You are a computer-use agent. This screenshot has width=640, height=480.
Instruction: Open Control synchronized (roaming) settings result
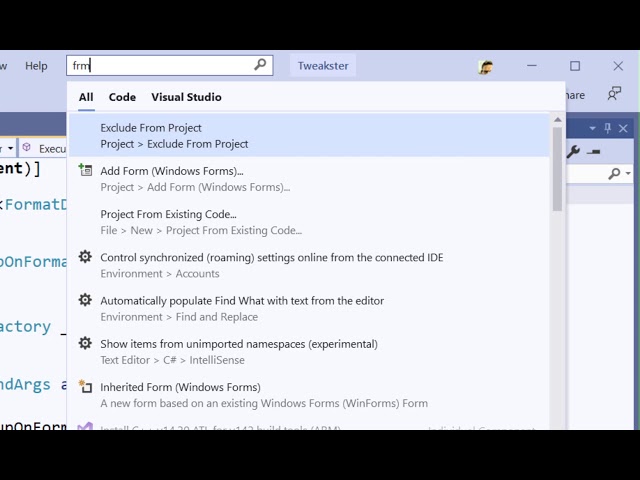click(309, 265)
